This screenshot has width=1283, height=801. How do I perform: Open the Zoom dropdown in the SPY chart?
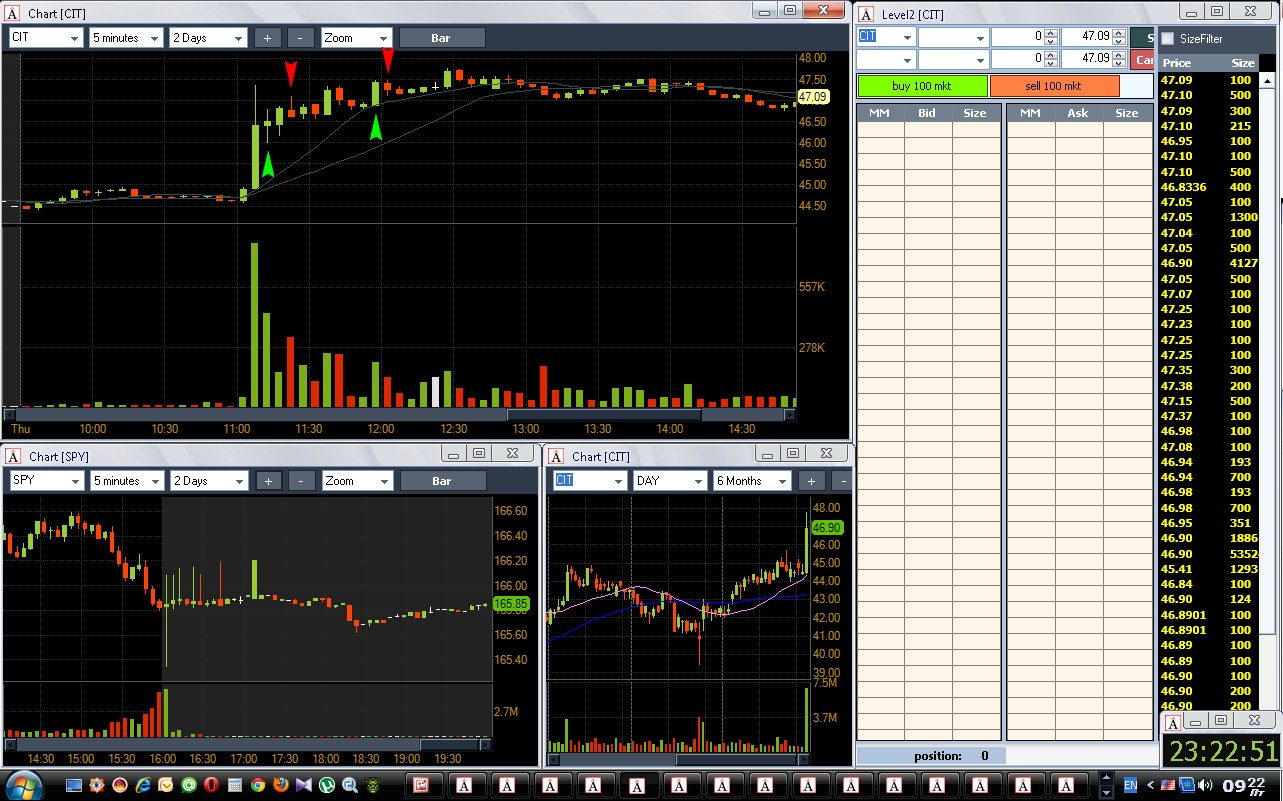point(357,481)
